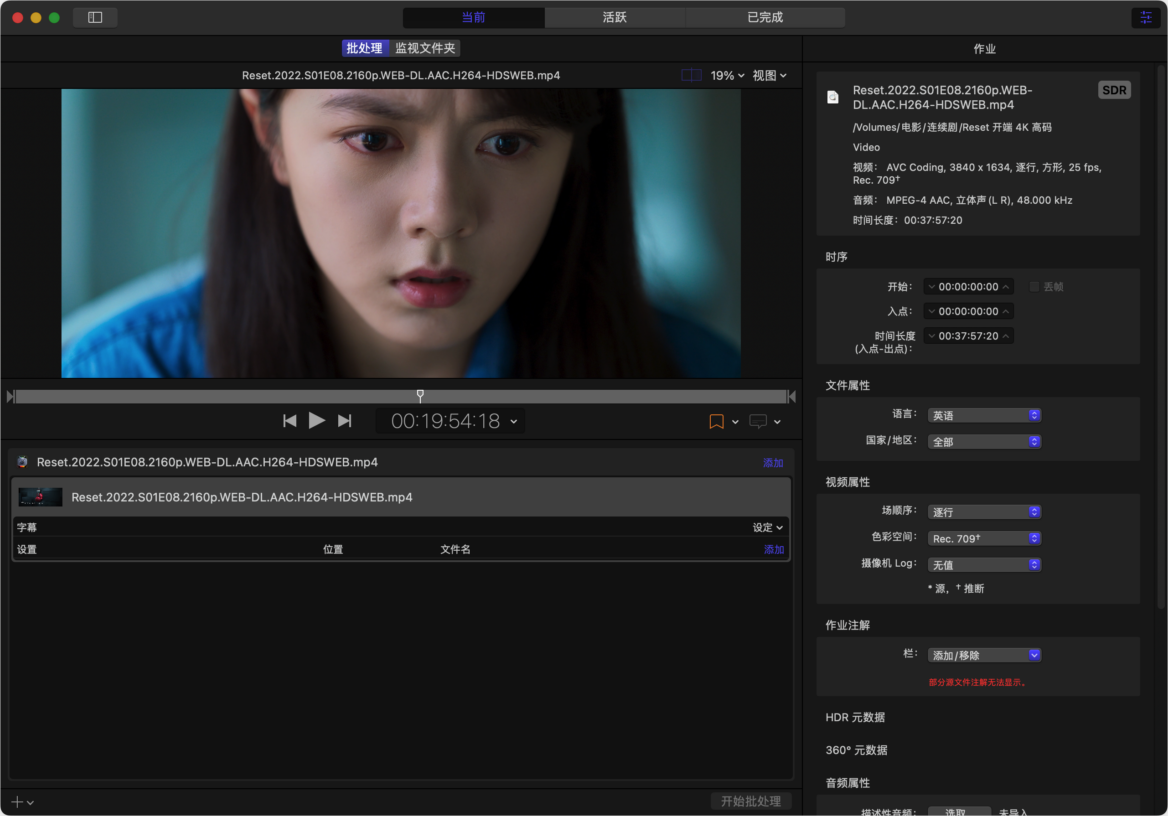Viewport: 1168px width, 816px height.
Task: Open the inspector settings icon
Action: click(x=1146, y=17)
